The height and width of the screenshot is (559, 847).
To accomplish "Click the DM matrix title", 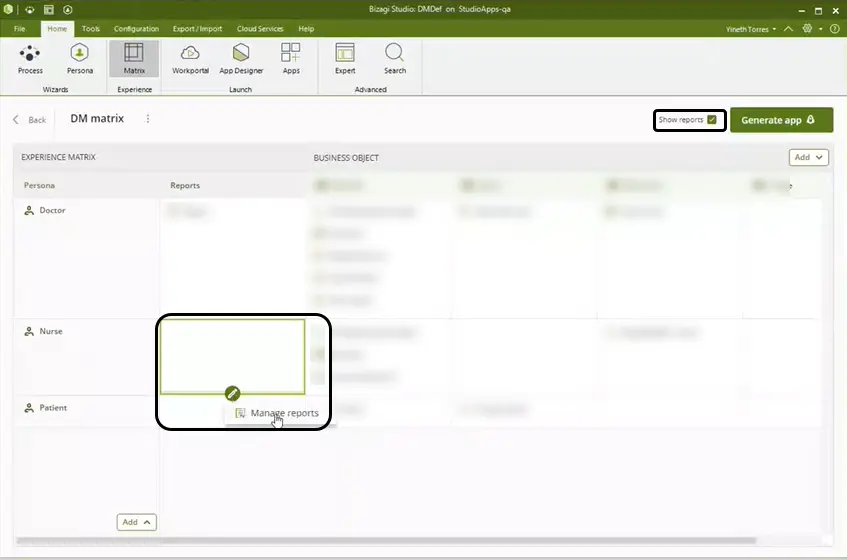I will (97, 118).
